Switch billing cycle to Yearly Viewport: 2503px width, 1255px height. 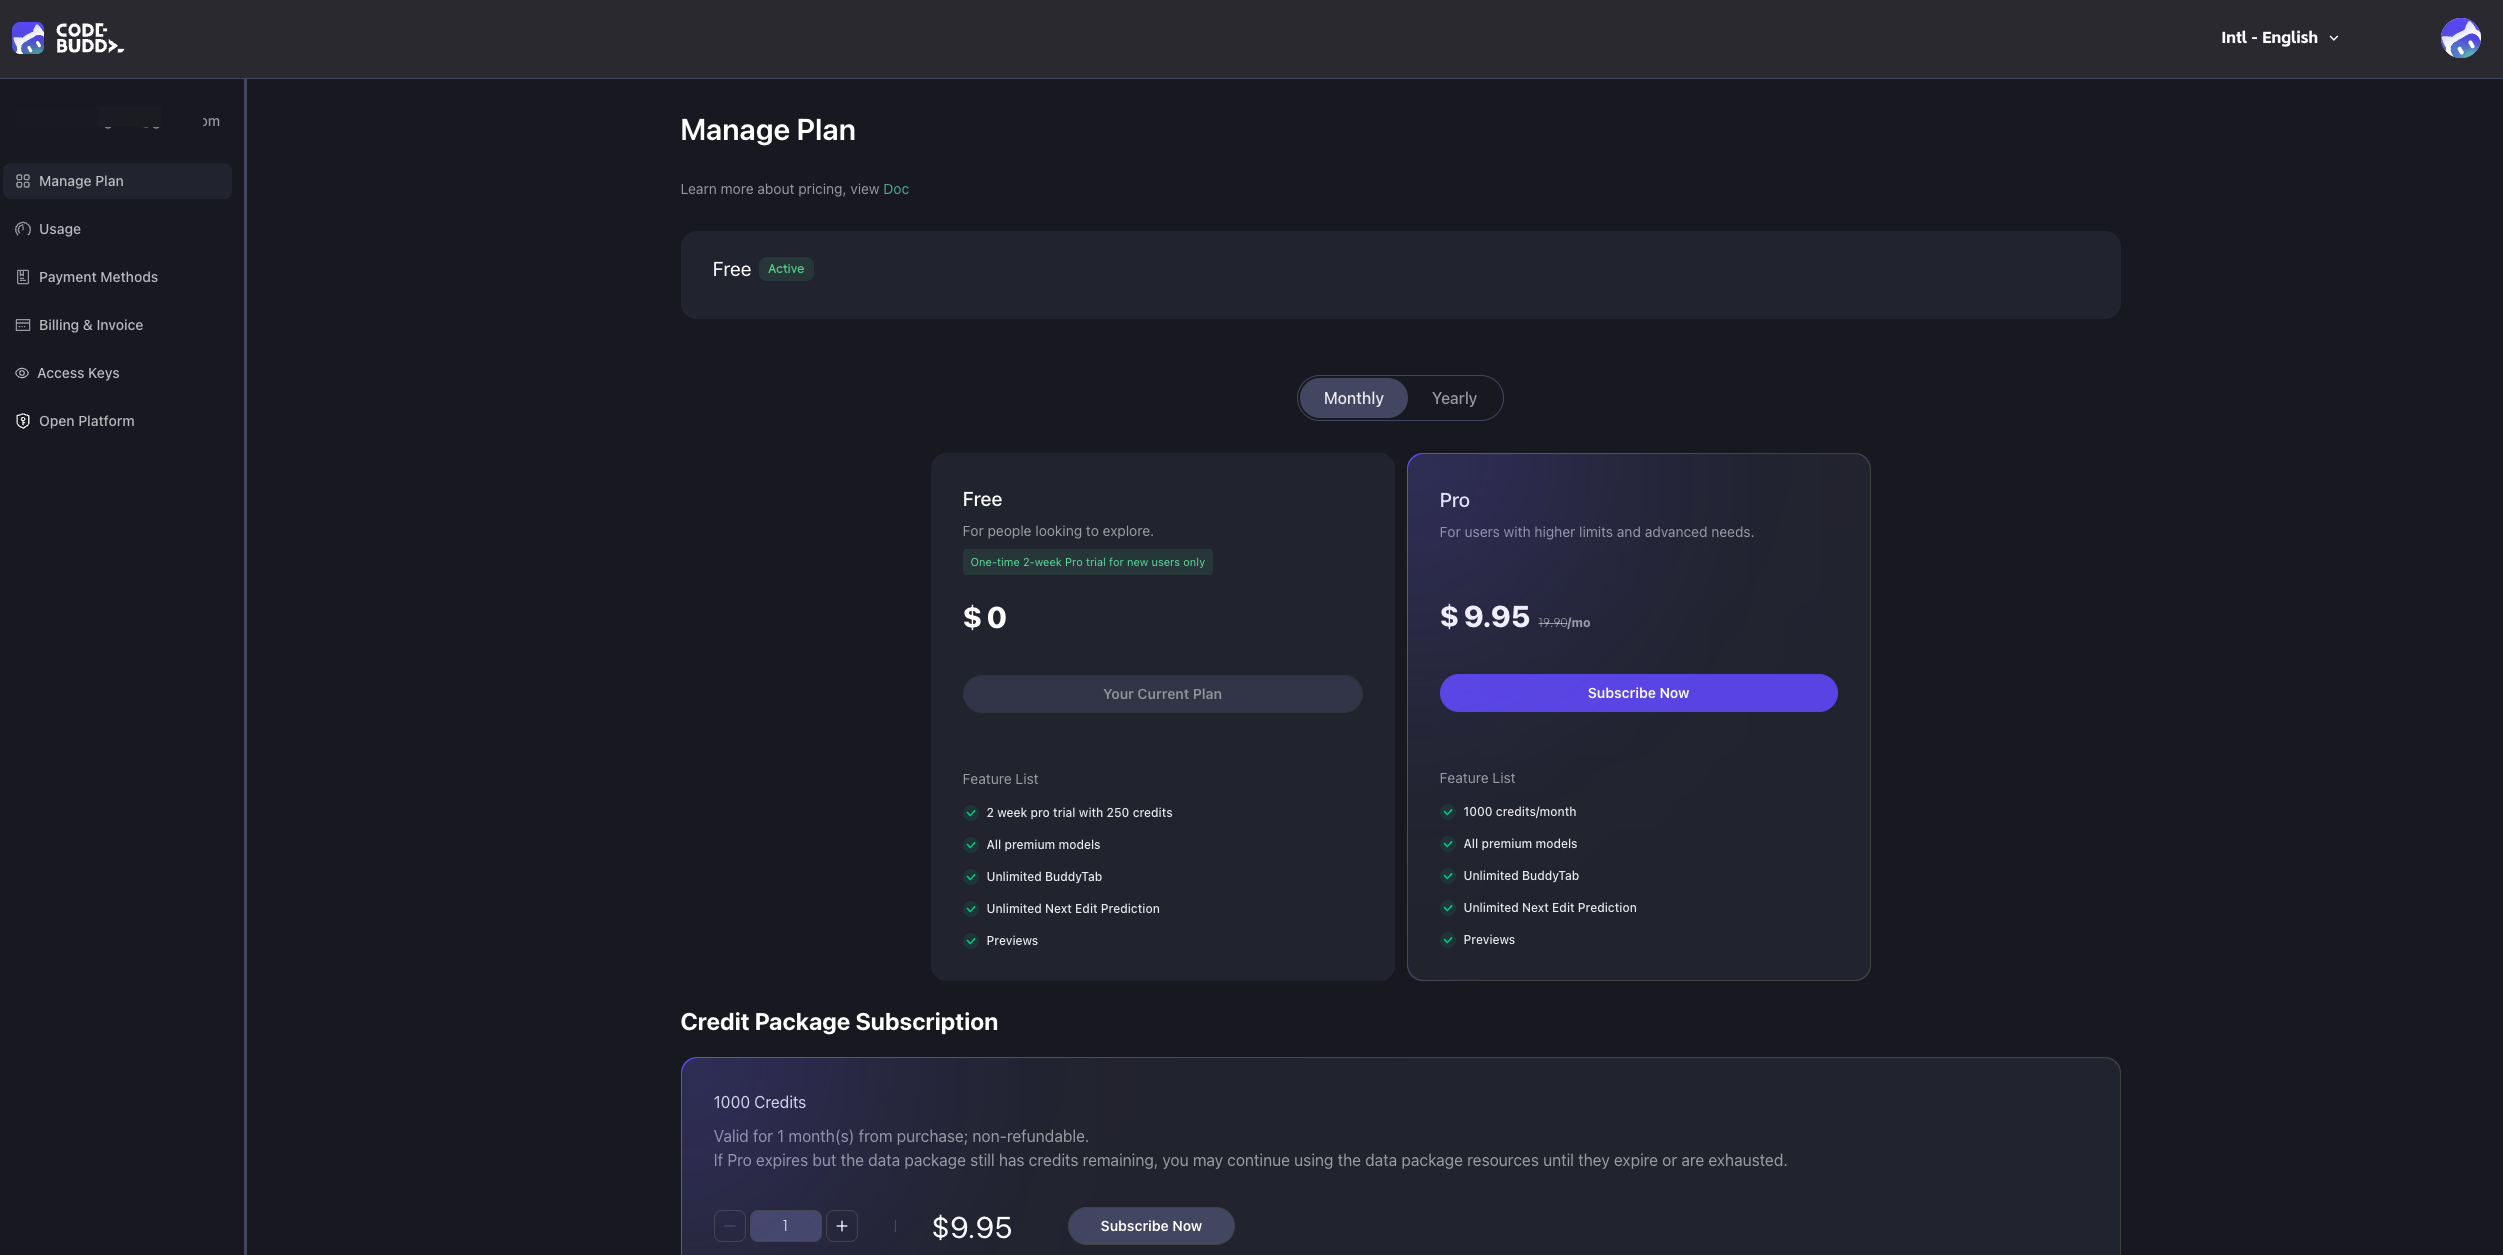point(1453,398)
